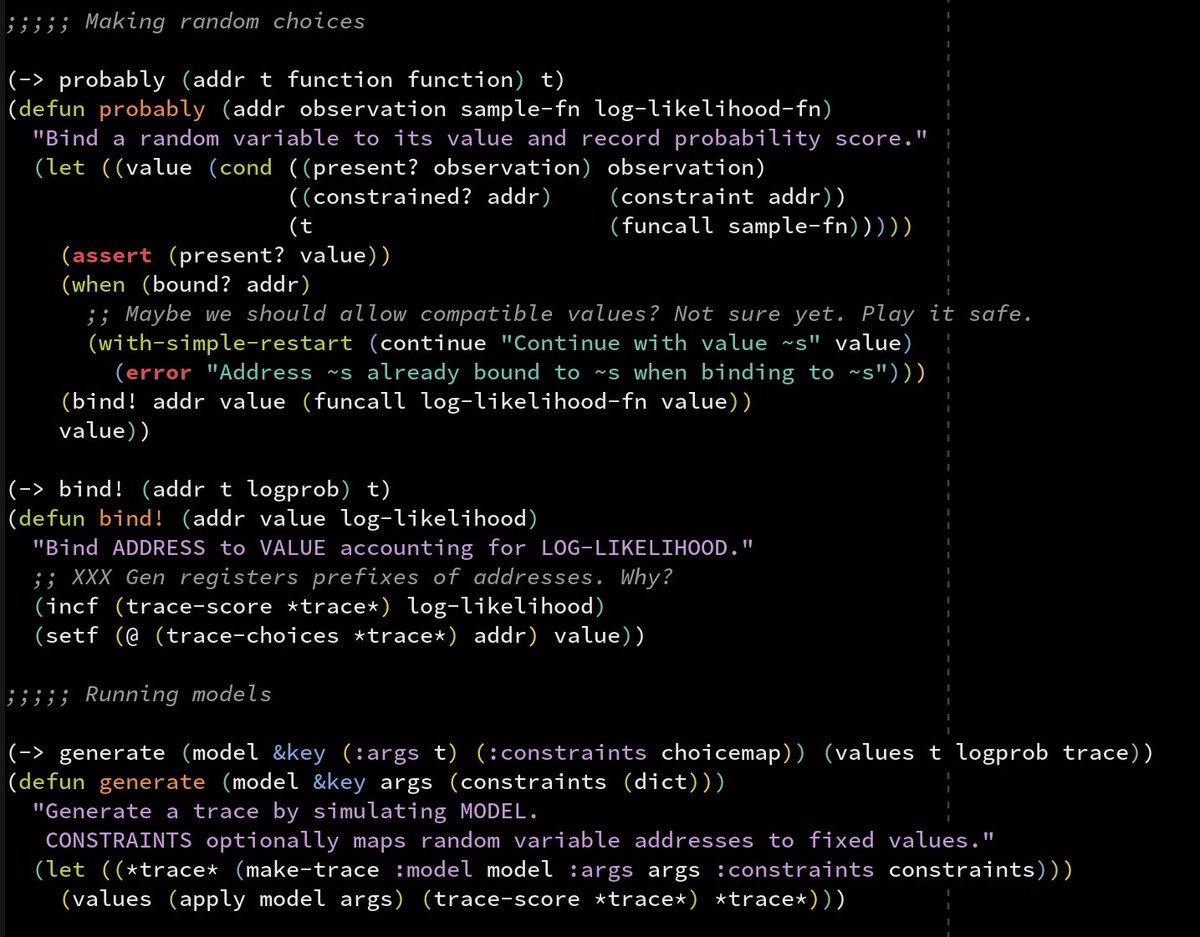This screenshot has width=1200, height=937.
Task: Click the 'setf' keyword
Action: click(x=72, y=635)
